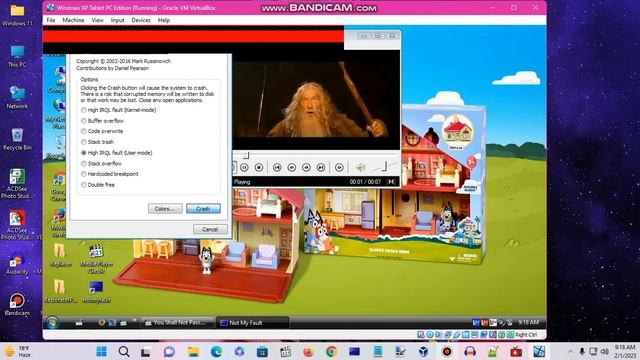Open Bandicam recorder icon on taskbar
This screenshot has width=640, height=360.
[x=447, y=351]
